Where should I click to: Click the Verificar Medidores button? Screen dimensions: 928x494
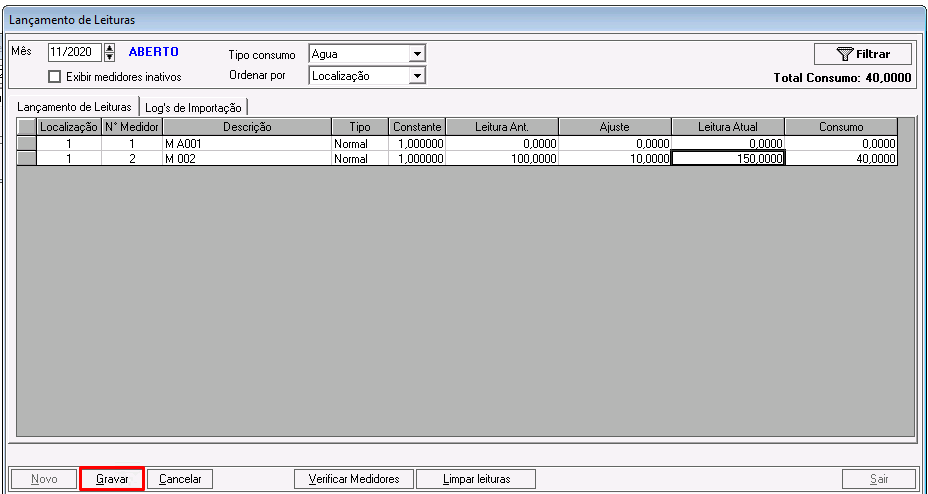(x=354, y=479)
